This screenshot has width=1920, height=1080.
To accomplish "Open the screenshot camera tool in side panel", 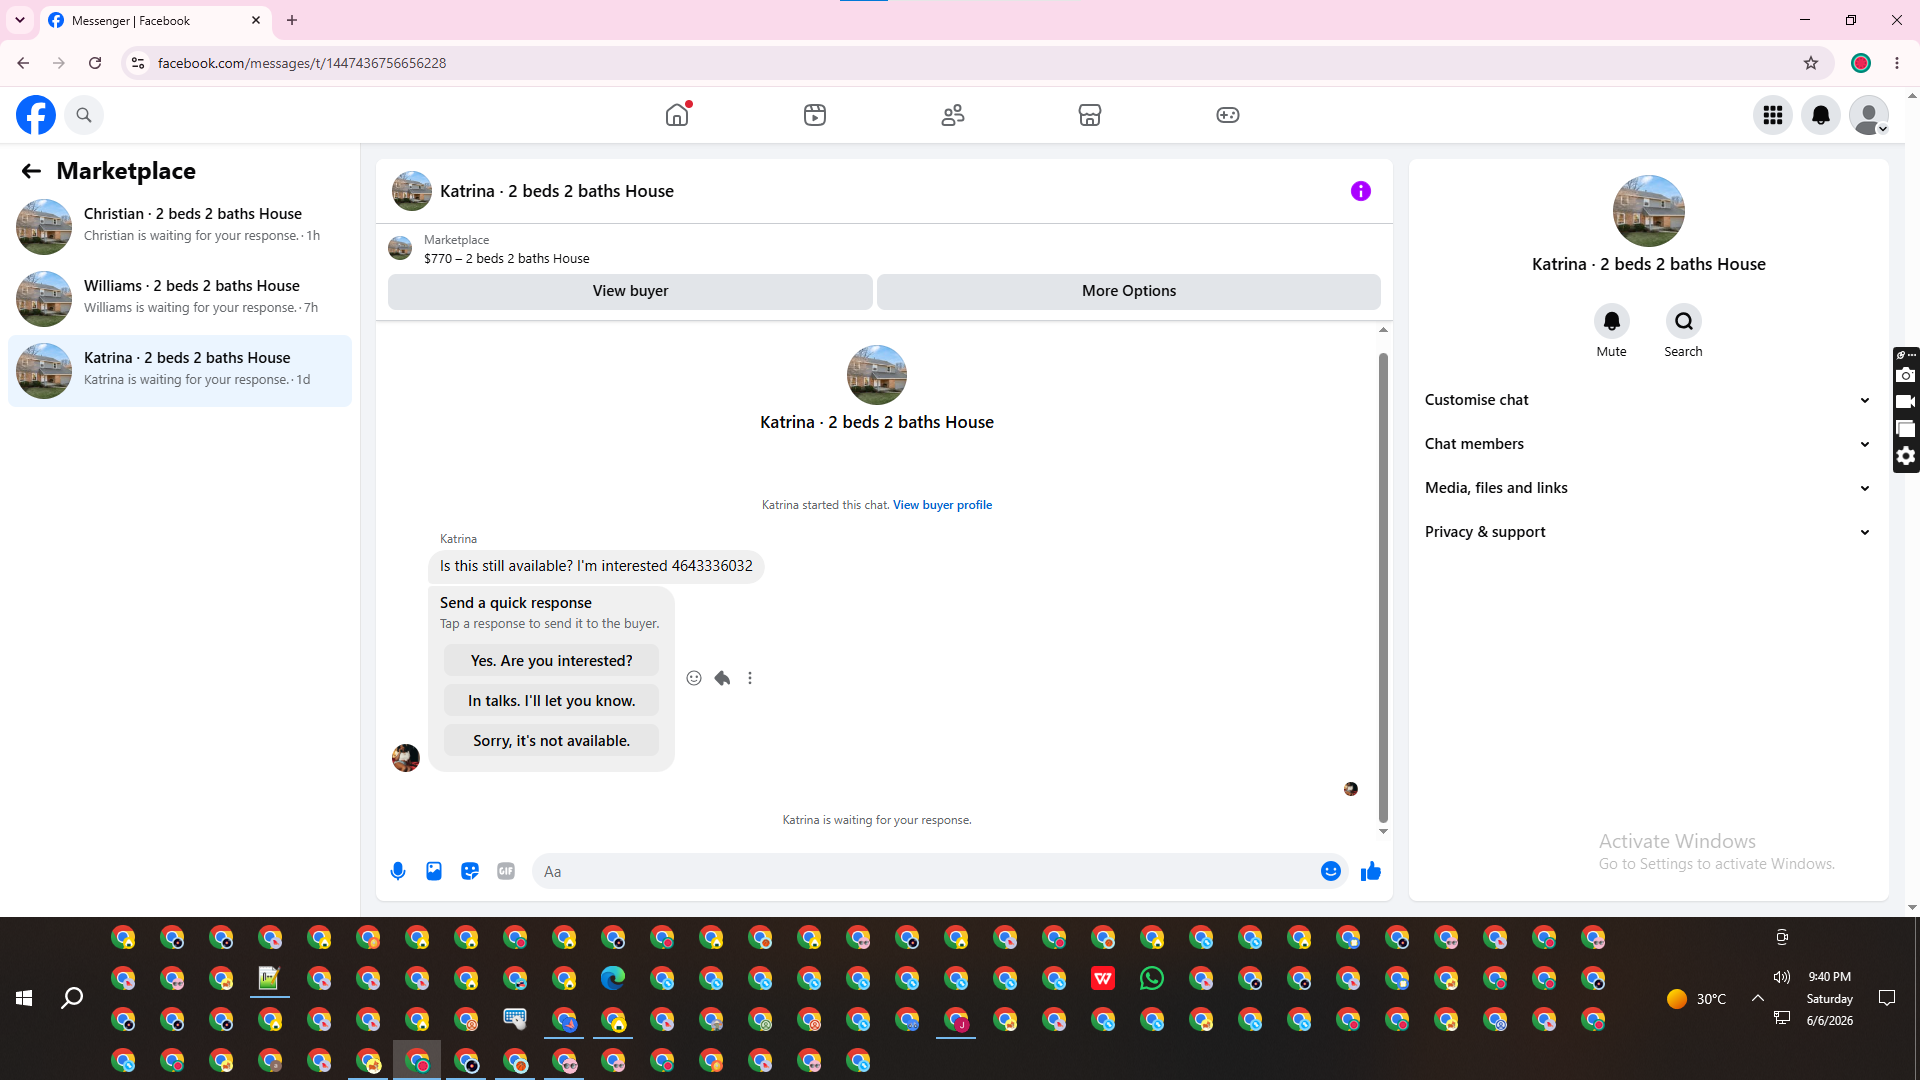I will tap(1906, 376).
